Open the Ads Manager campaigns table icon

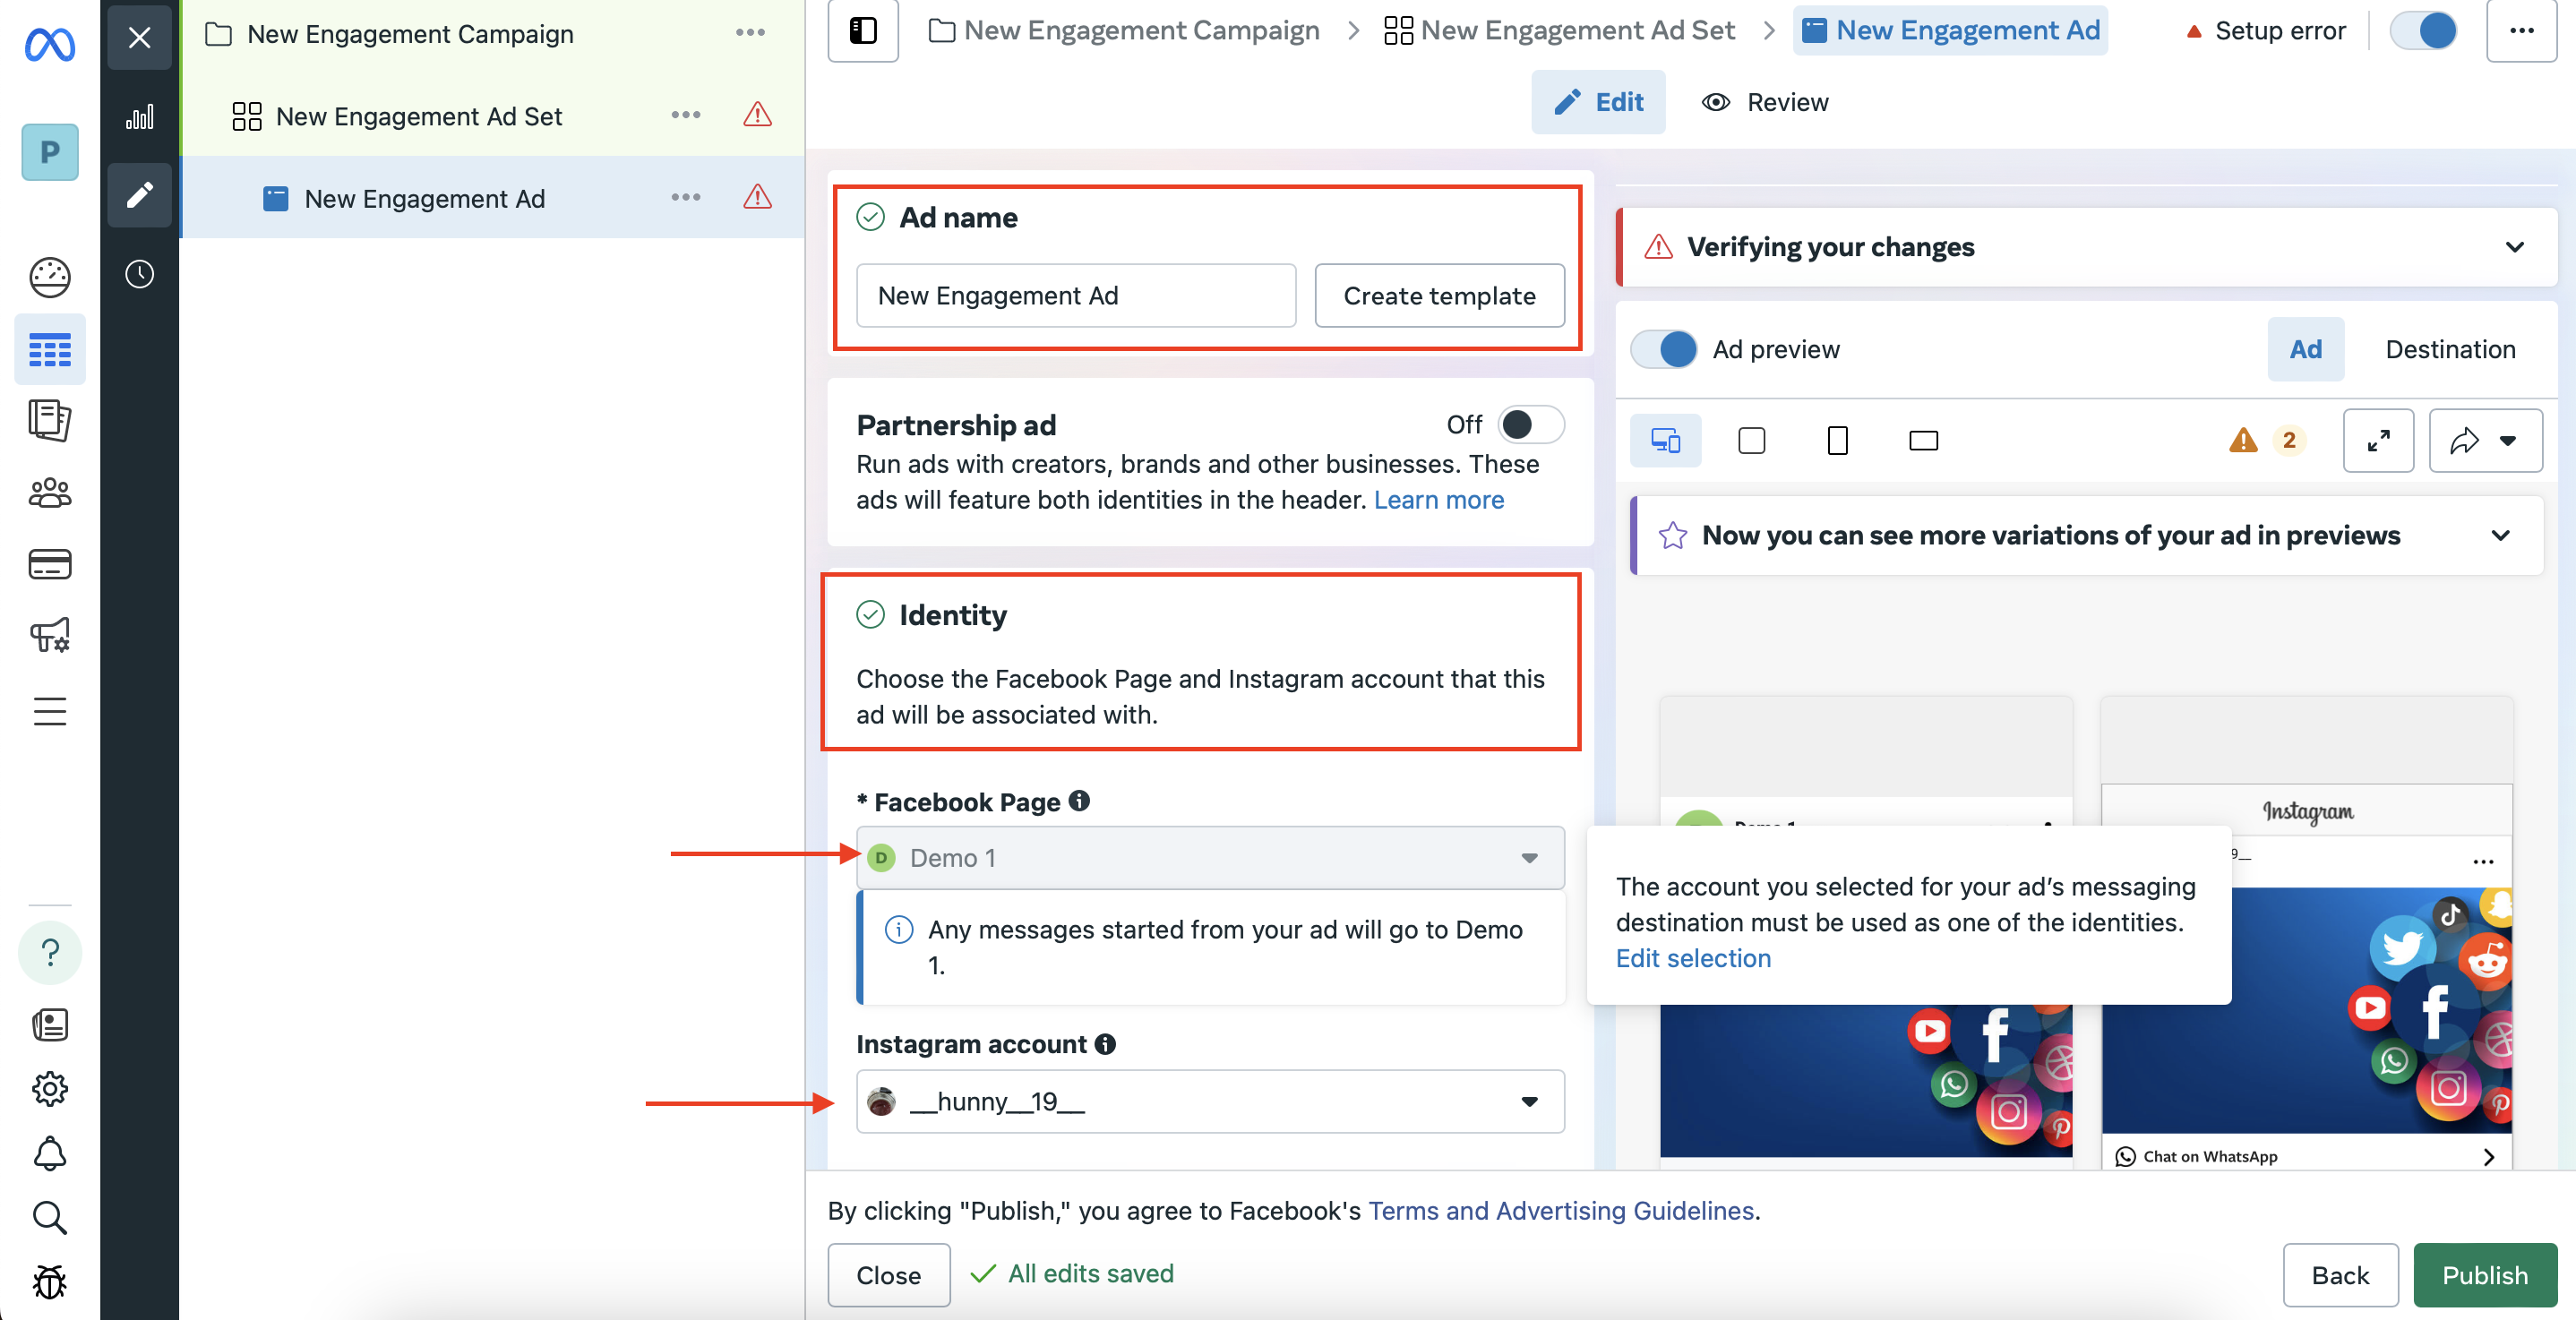click(50, 350)
